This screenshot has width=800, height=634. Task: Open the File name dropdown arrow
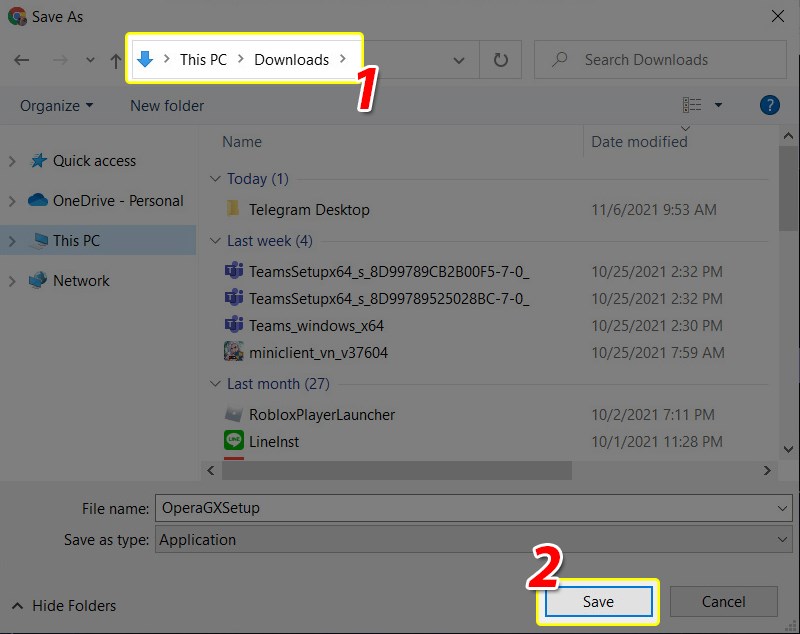[782, 509]
